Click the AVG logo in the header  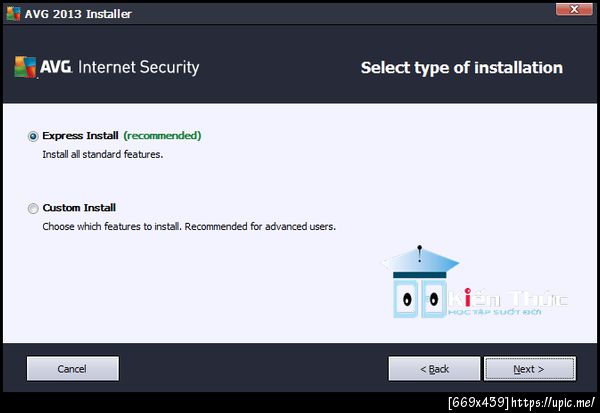pyautogui.click(x=40, y=68)
